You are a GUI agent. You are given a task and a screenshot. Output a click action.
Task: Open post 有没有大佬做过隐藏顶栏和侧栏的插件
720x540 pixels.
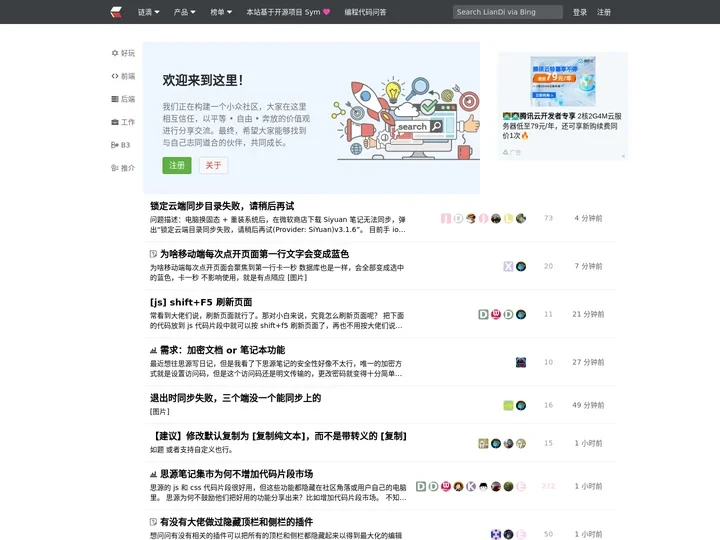[236, 522]
